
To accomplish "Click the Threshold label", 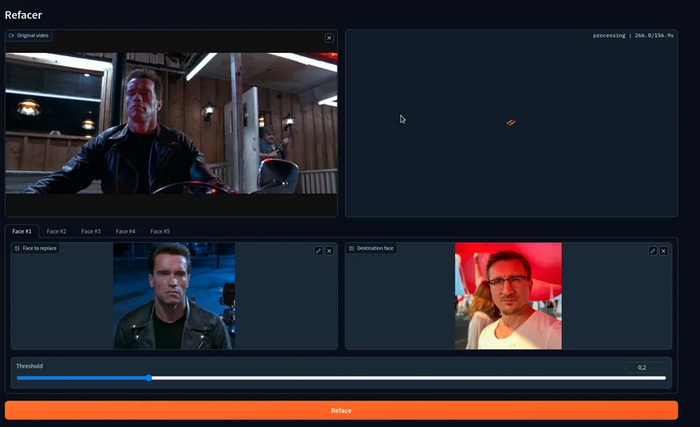I will coord(29,366).
